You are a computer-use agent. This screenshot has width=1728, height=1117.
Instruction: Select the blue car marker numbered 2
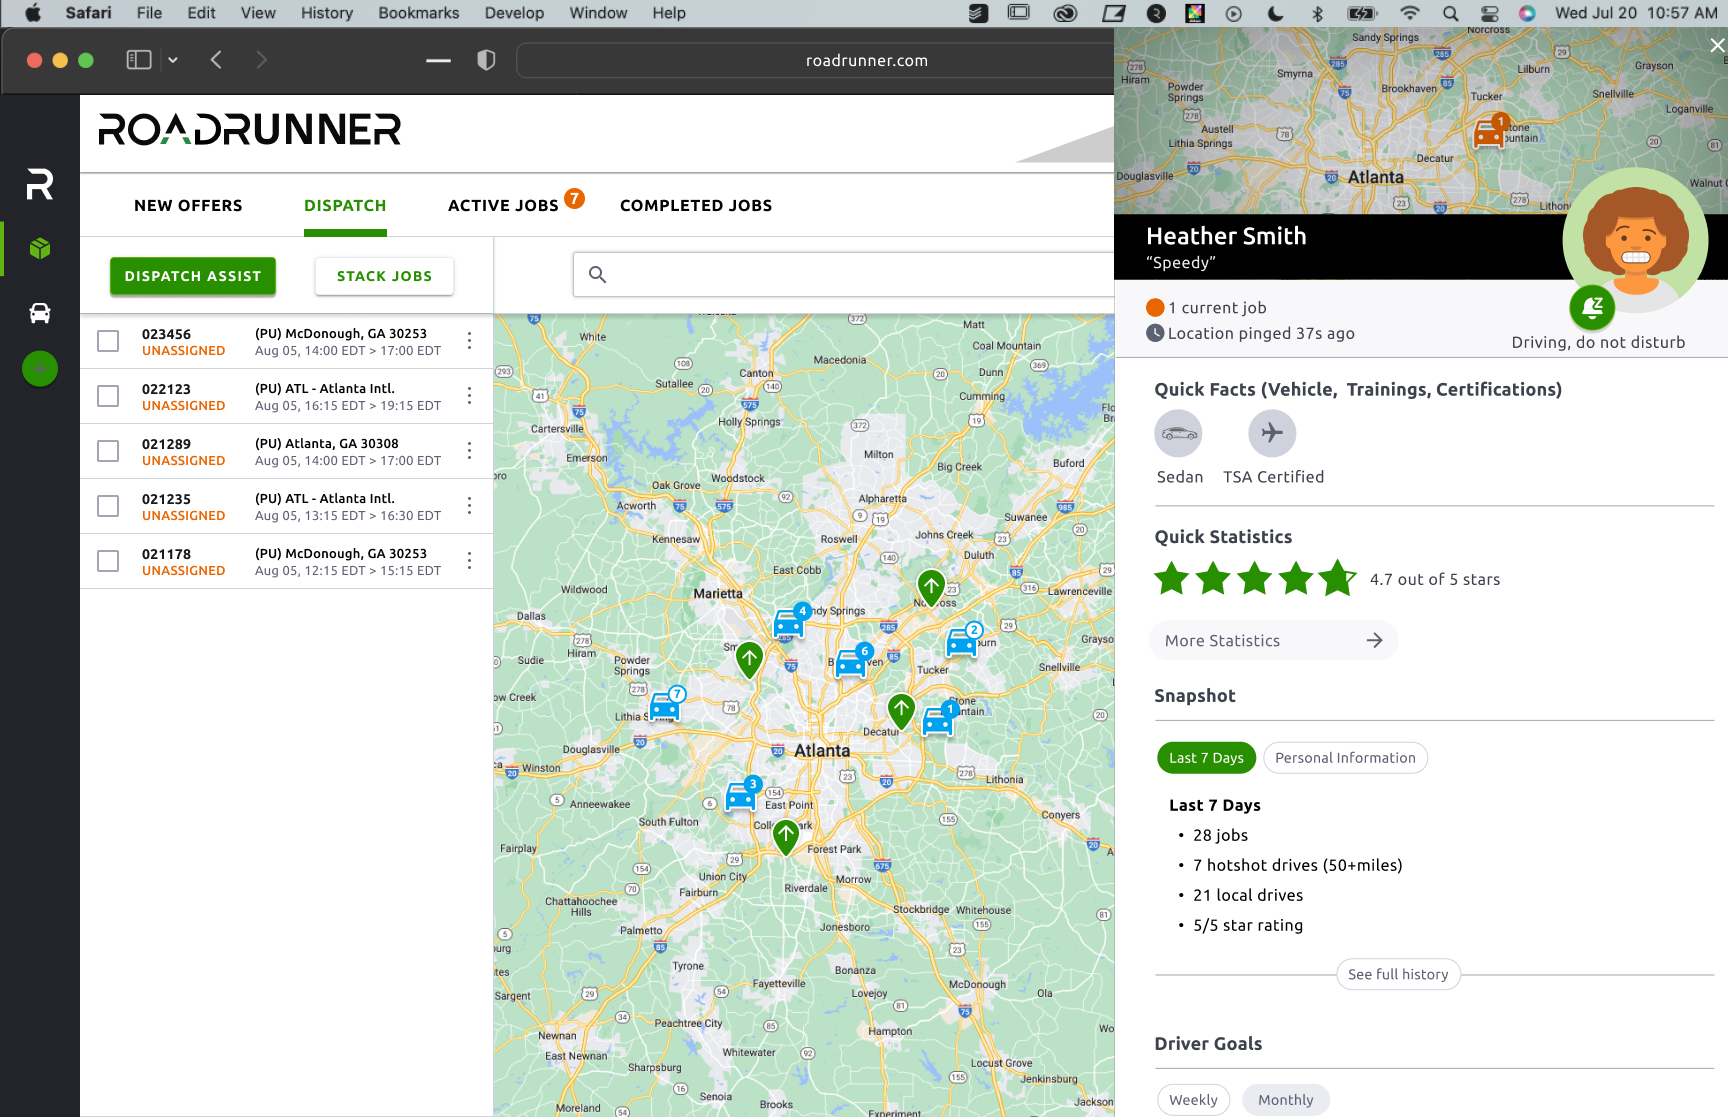pyautogui.click(x=963, y=640)
